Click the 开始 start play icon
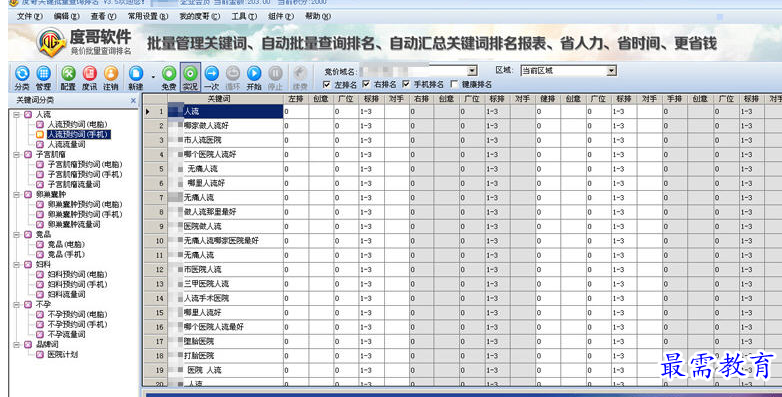This screenshot has height=397, width=782. [x=254, y=74]
